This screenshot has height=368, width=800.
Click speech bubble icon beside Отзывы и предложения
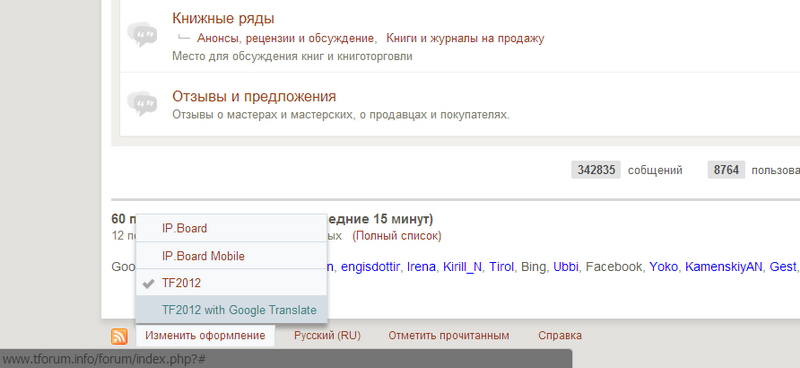tap(142, 104)
